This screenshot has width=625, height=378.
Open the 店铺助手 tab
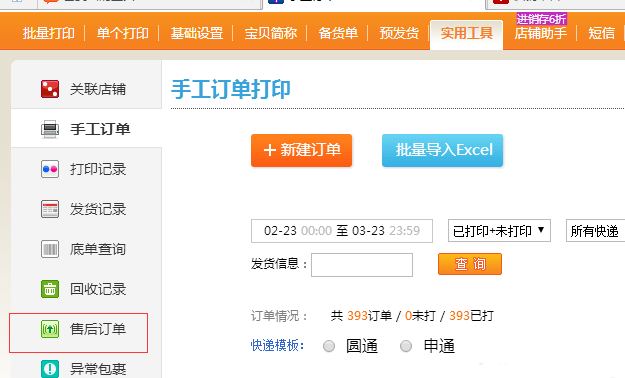[540, 33]
